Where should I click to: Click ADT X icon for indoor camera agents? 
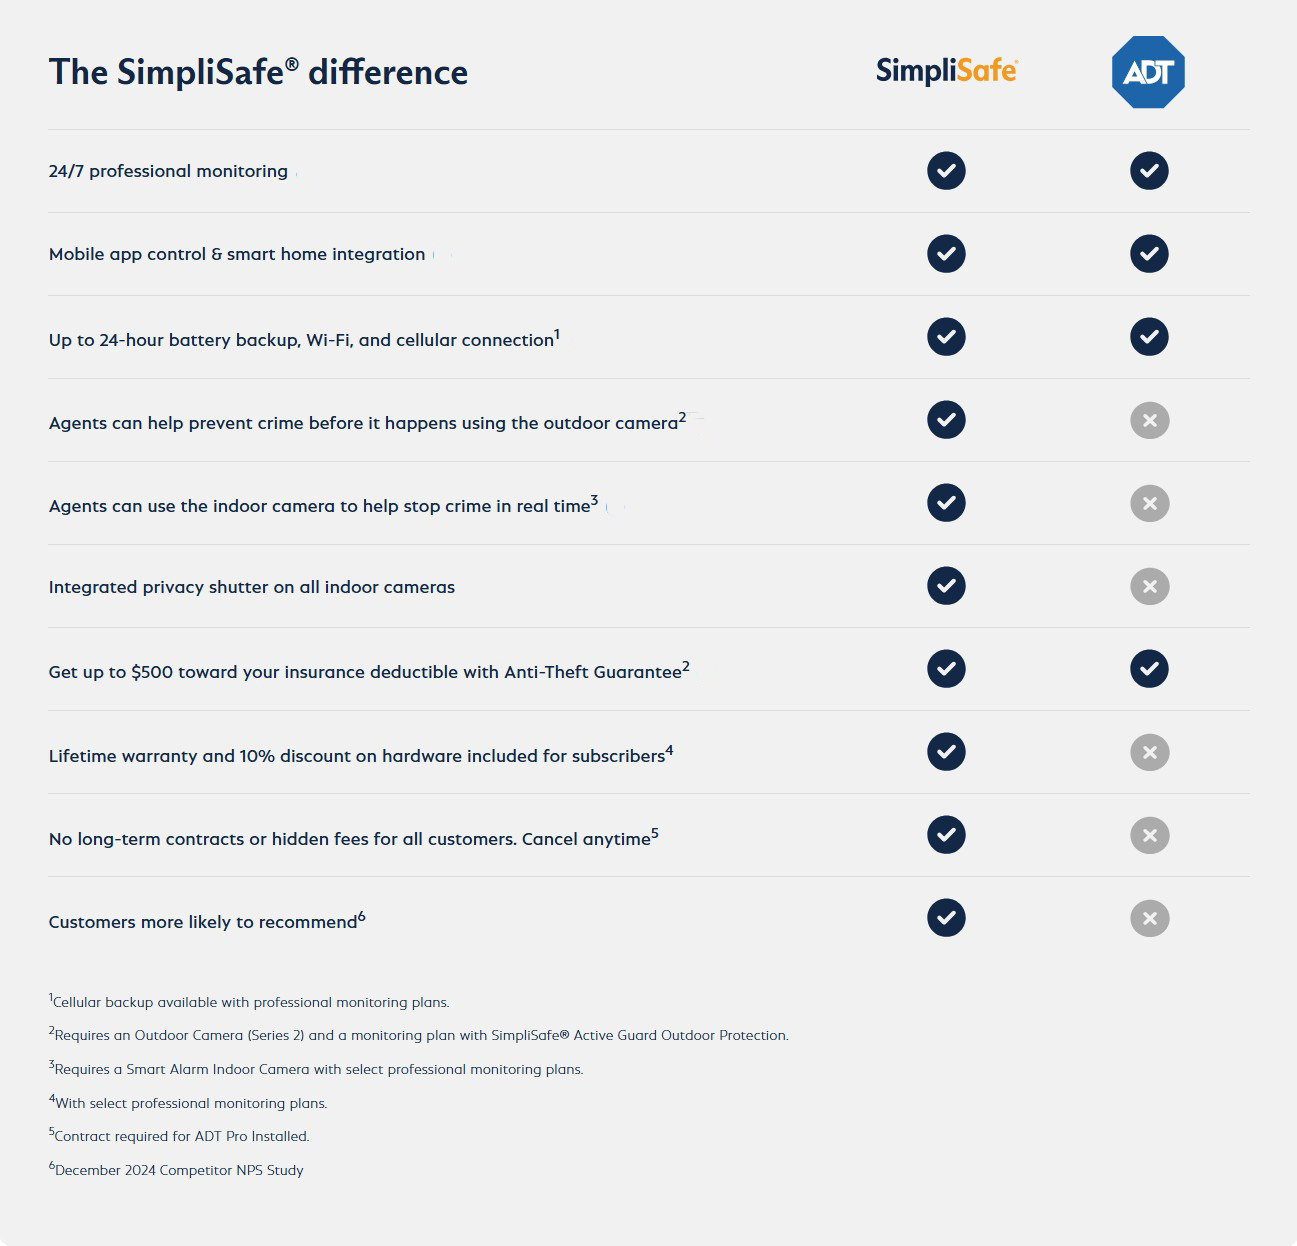1149,504
